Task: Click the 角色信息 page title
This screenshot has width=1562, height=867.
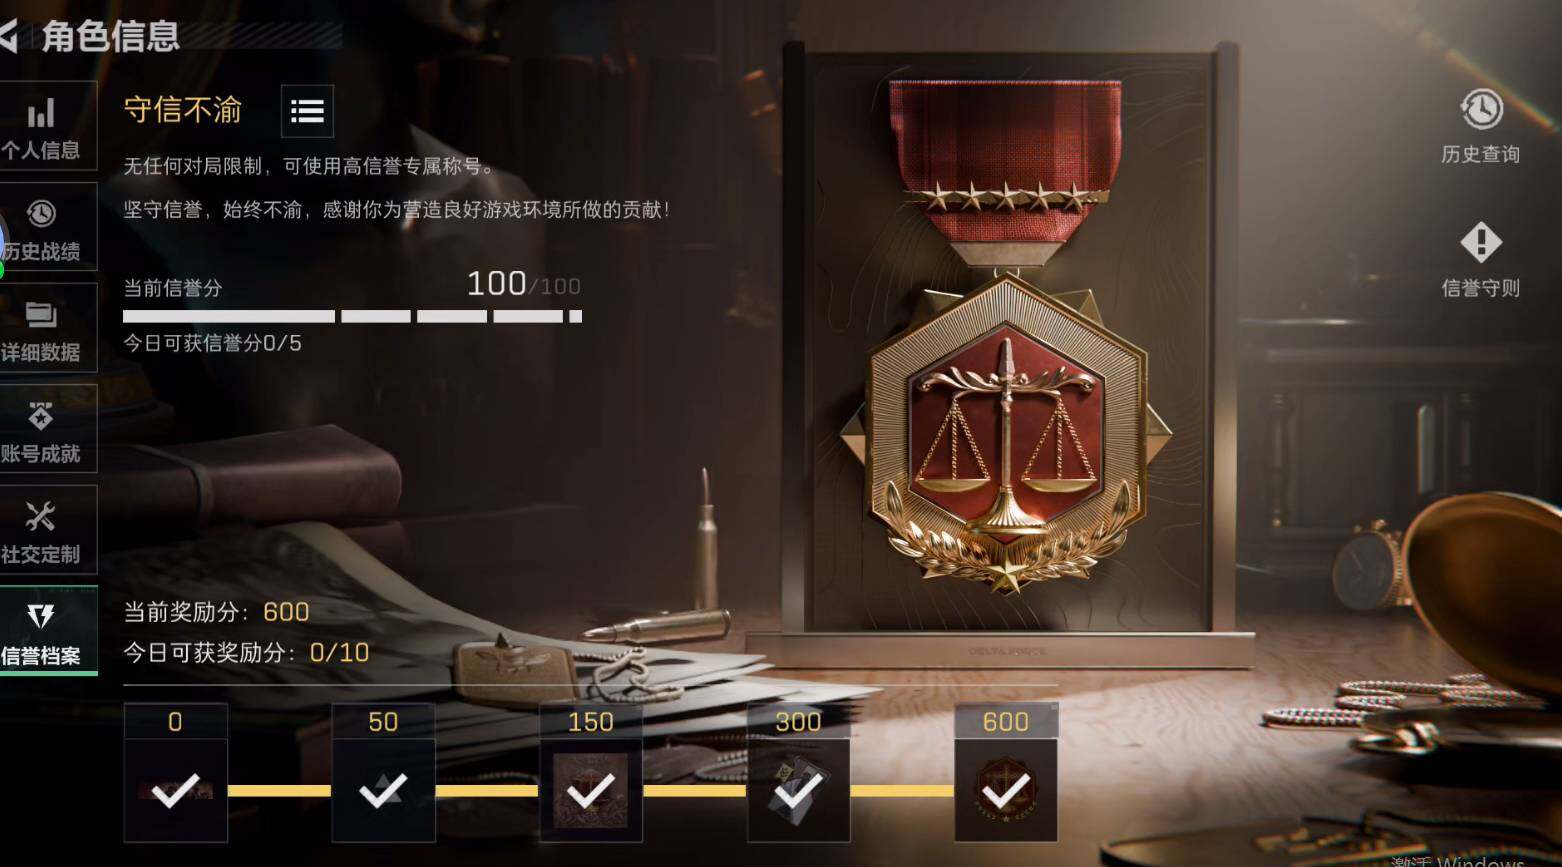Action: pos(110,37)
